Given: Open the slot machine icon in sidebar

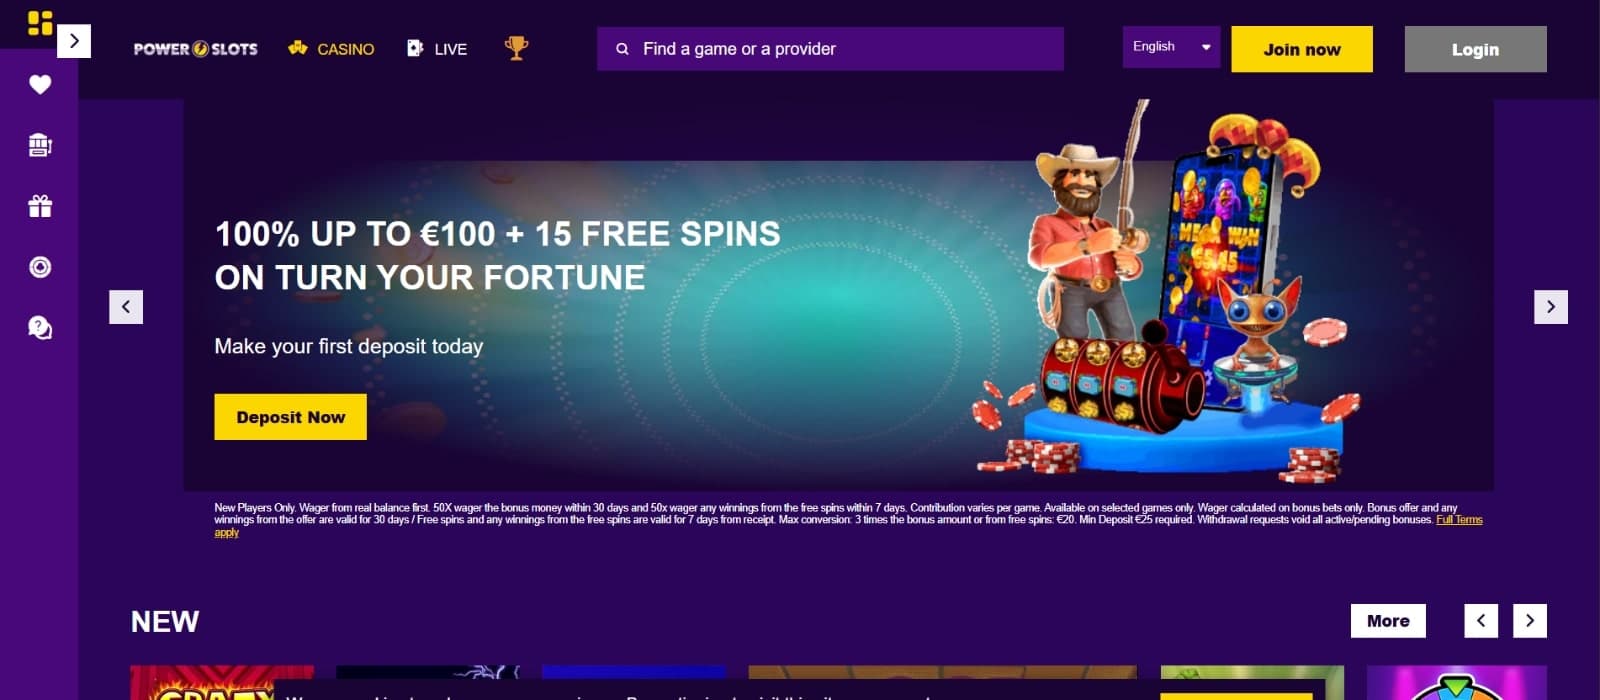Looking at the screenshot, I should click(x=40, y=145).
